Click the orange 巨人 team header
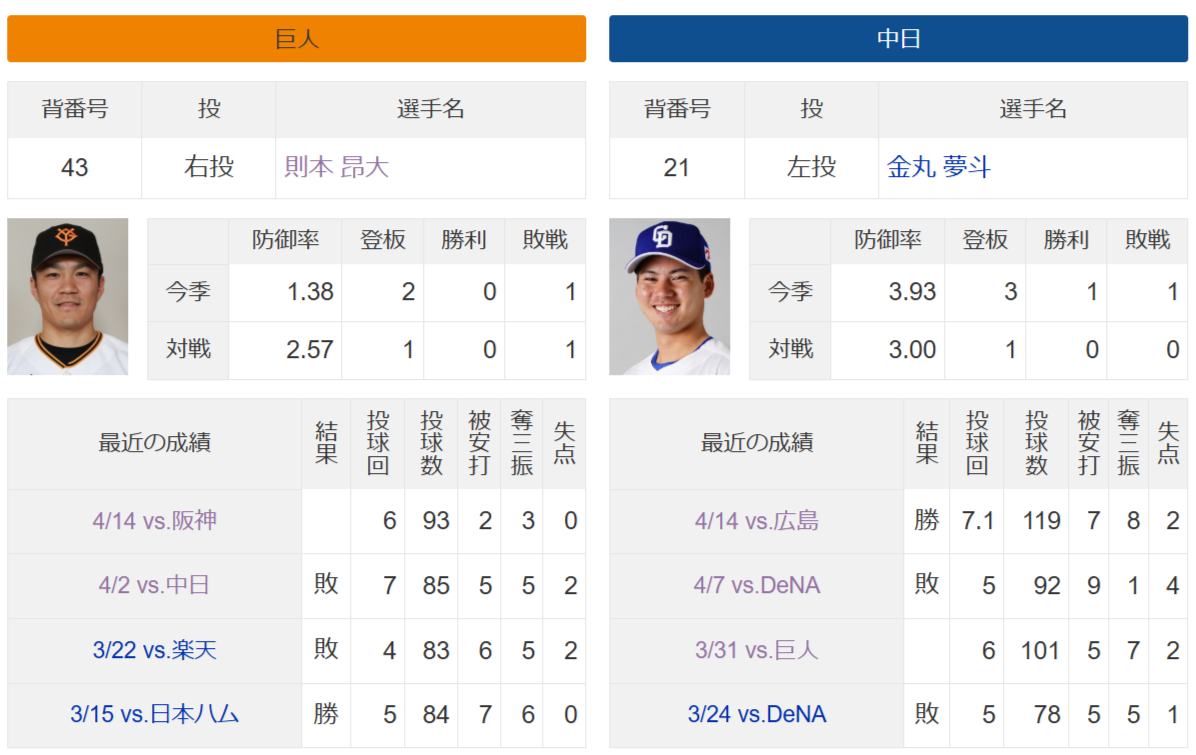 [x=297, y=39]
